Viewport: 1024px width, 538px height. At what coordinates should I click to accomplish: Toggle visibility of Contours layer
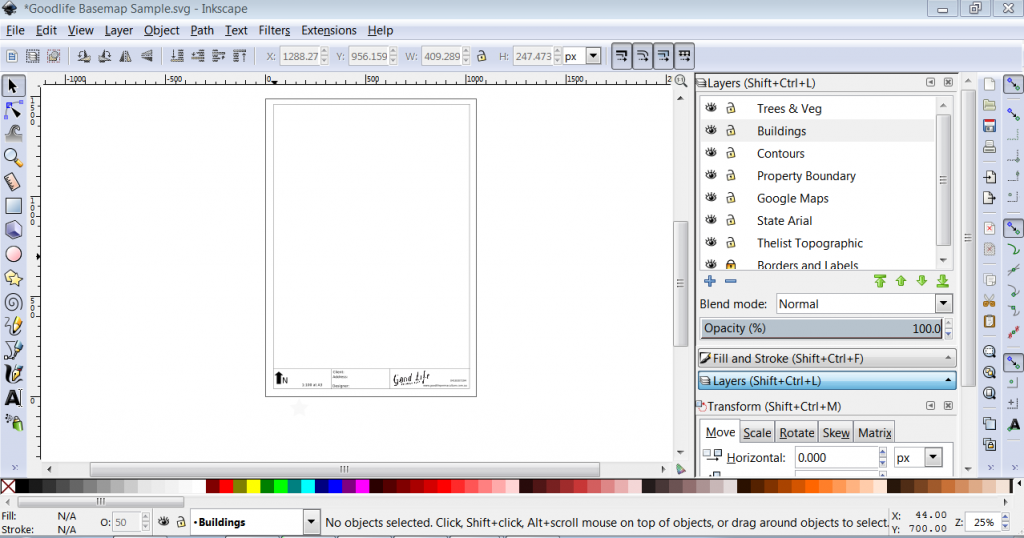click(x=711, y=153)
